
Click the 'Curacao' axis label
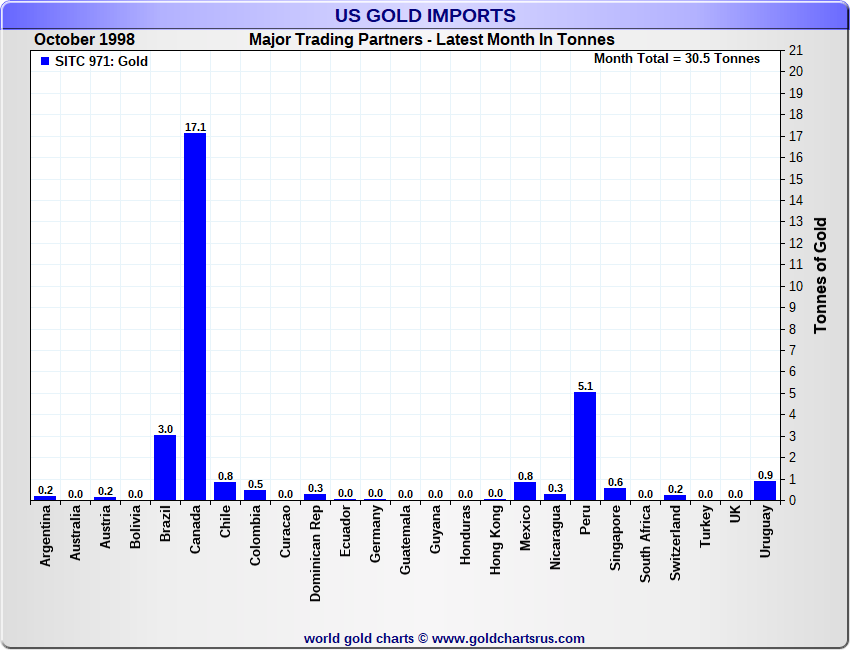pos(285,531)
